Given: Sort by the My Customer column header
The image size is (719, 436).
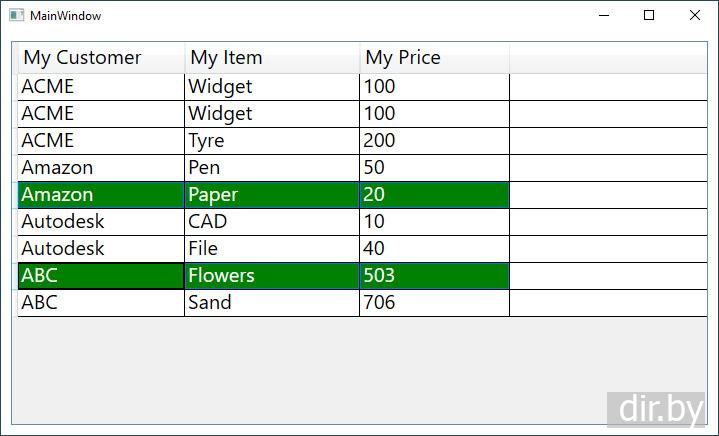Looking at the screenshot, I should coord(101,58).
